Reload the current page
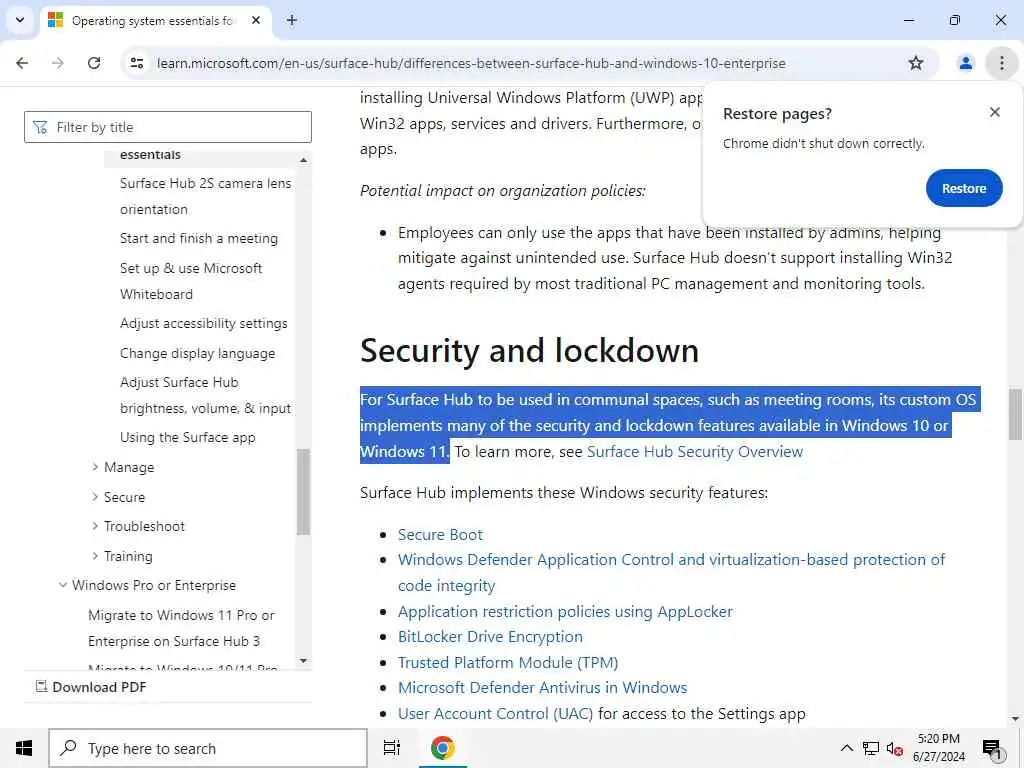The height and width of the screenshot is (768, 1024). point(94,63)
